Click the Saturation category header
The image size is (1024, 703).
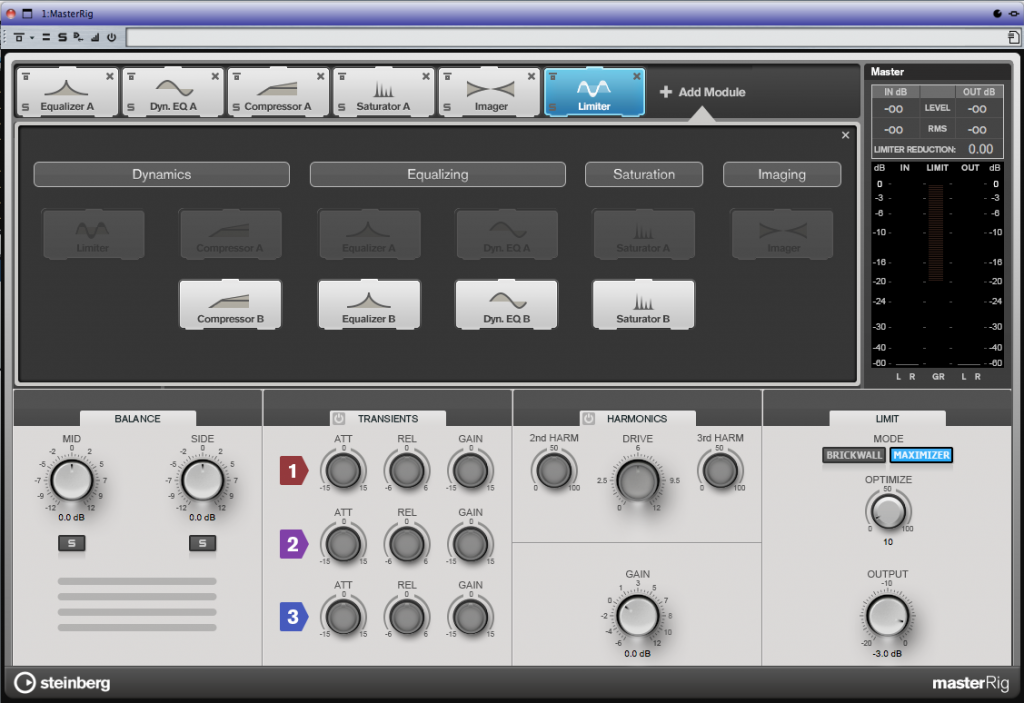(644, 174)
